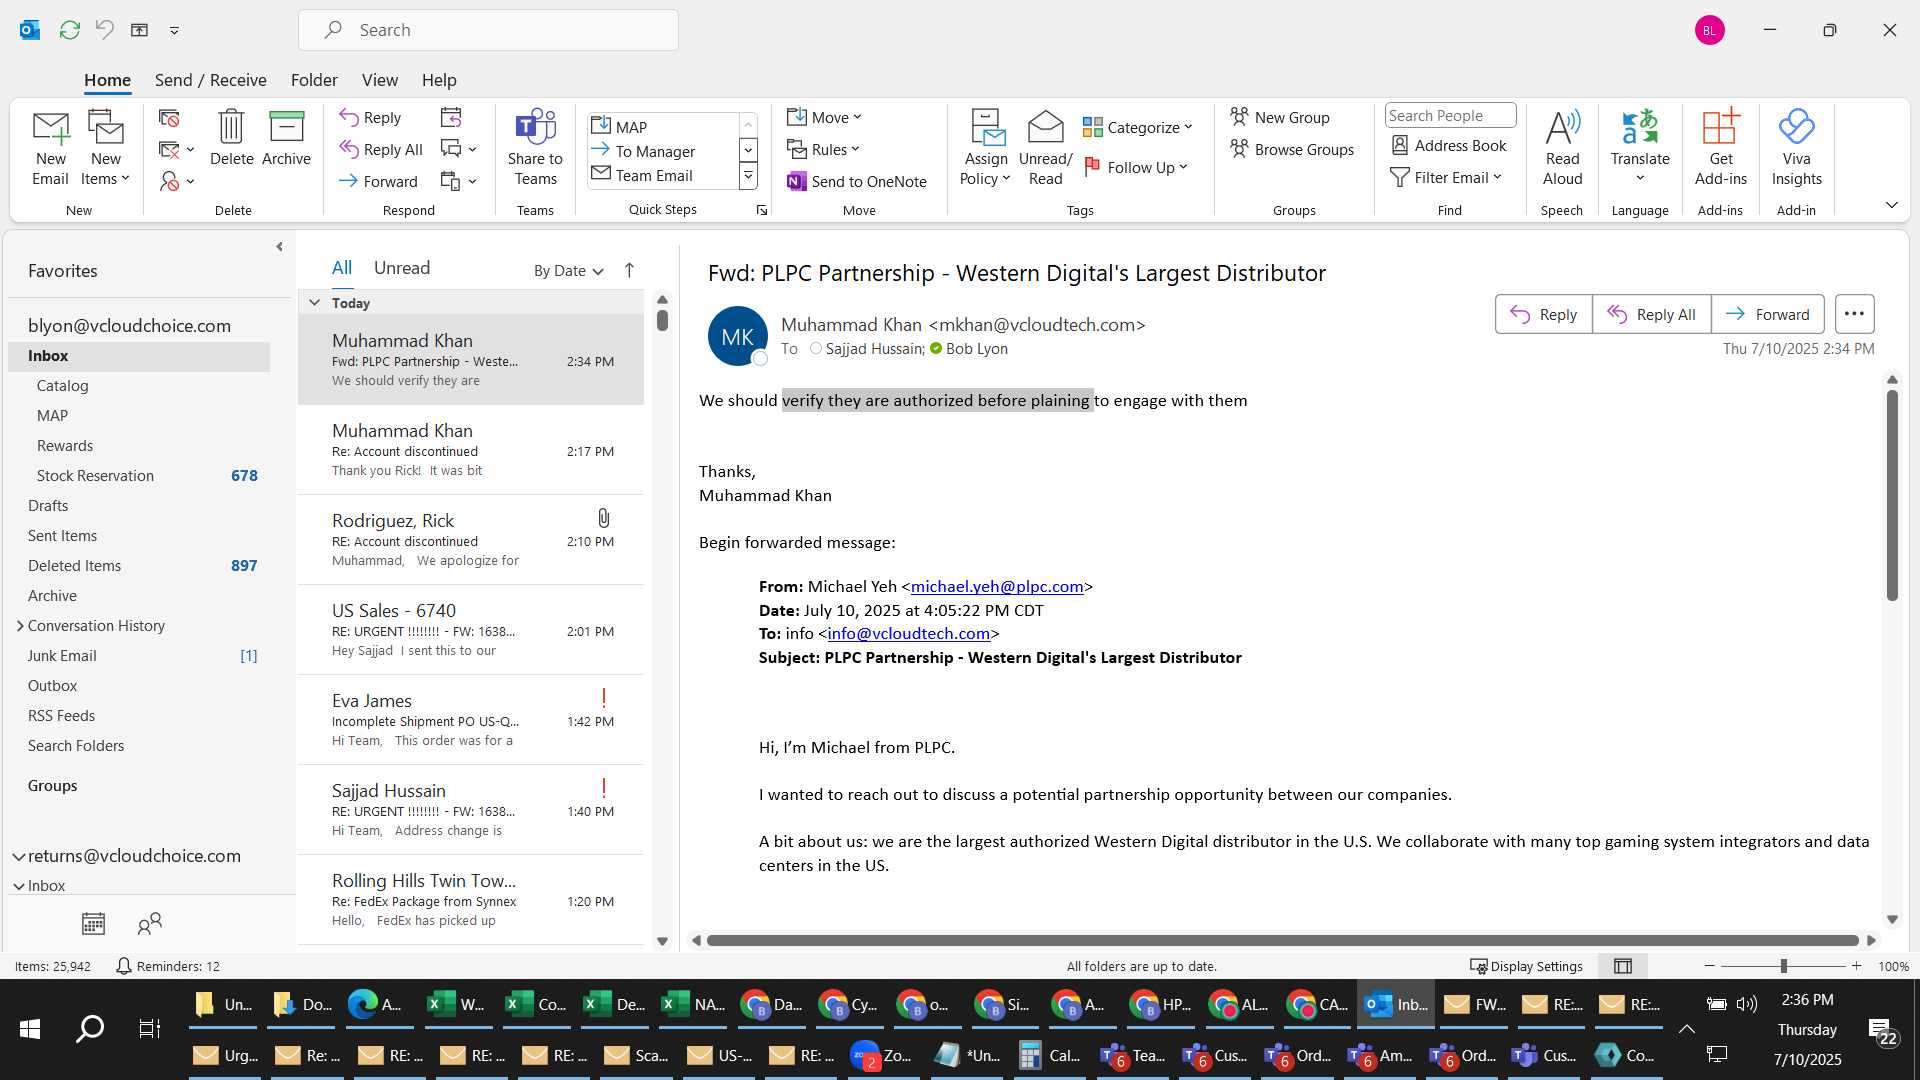The image size is (1920, 1080).
Task: Open the Move dropdown
Action: [824, 117]
